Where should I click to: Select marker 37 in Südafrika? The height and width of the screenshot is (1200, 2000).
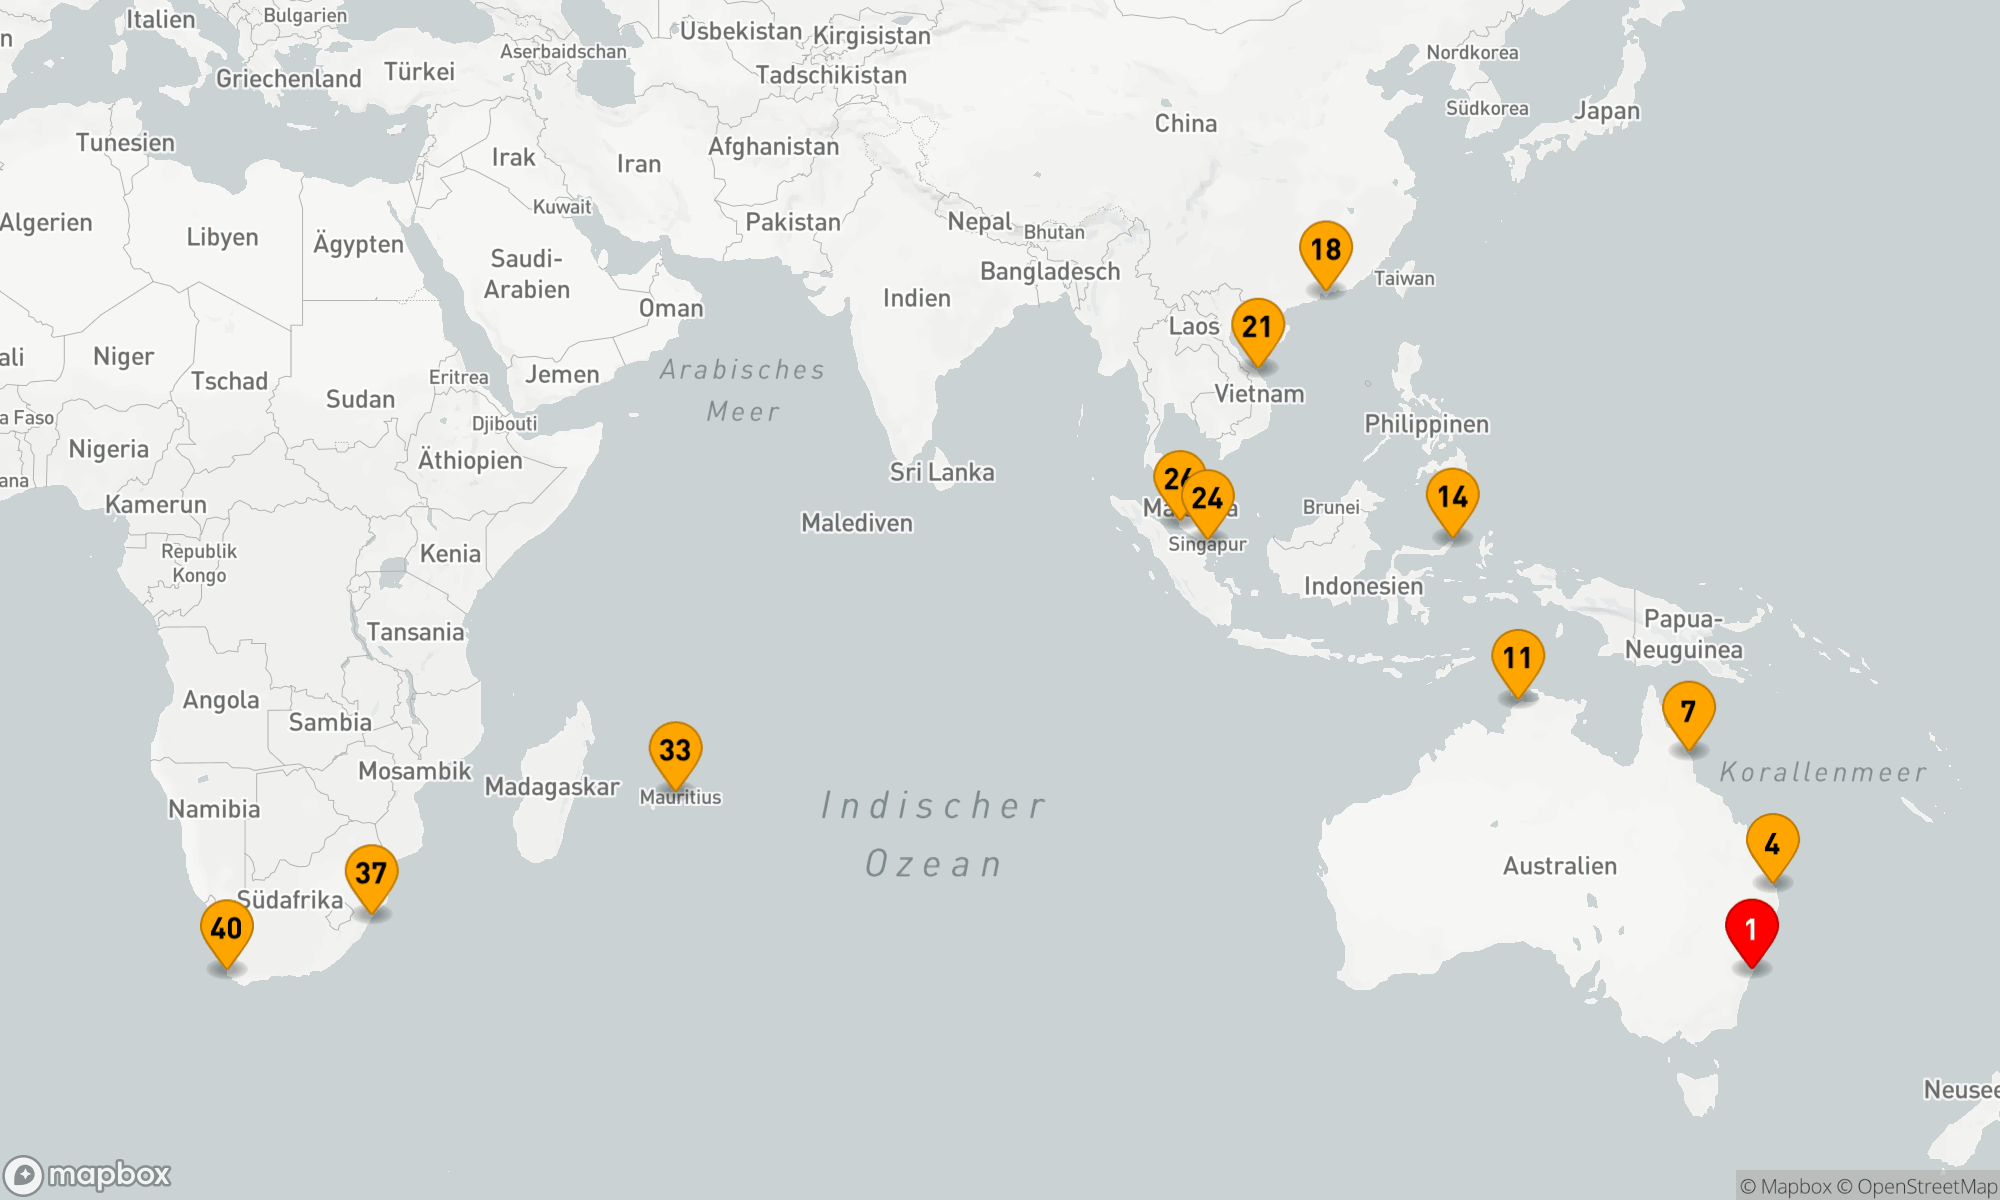coord(371,873)
